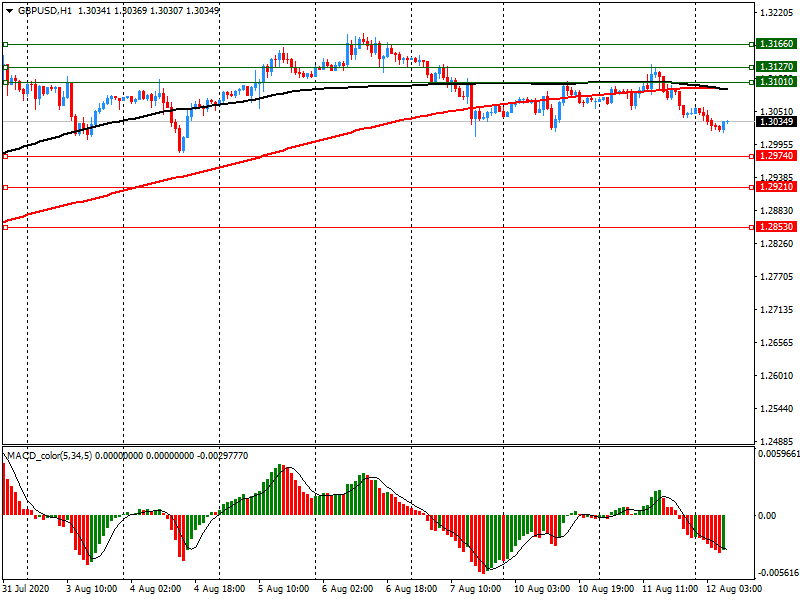Viewport: 800px width, 600px height.
Task: Click the 1.24885 price axis value
Action: click(x=777, y=441)
